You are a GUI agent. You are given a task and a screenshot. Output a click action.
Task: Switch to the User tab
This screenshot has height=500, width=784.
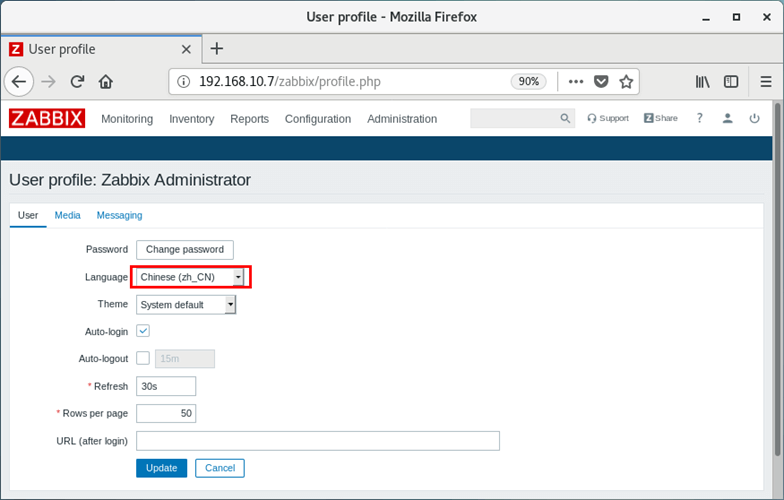[x=28, y=215]
